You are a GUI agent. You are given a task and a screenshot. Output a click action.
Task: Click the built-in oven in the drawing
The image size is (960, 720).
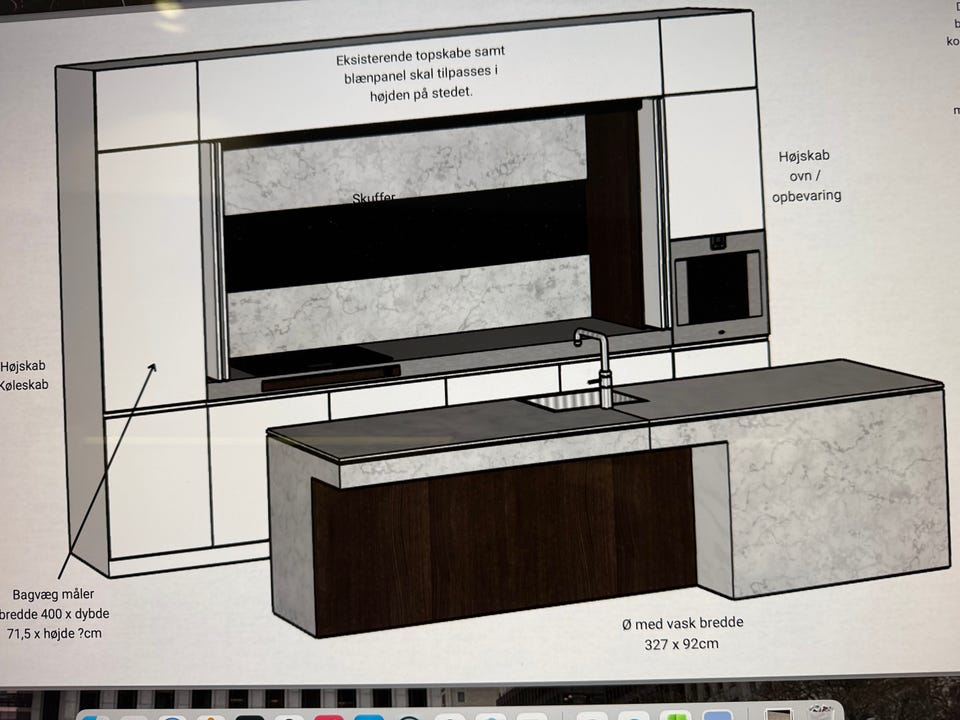719,288
